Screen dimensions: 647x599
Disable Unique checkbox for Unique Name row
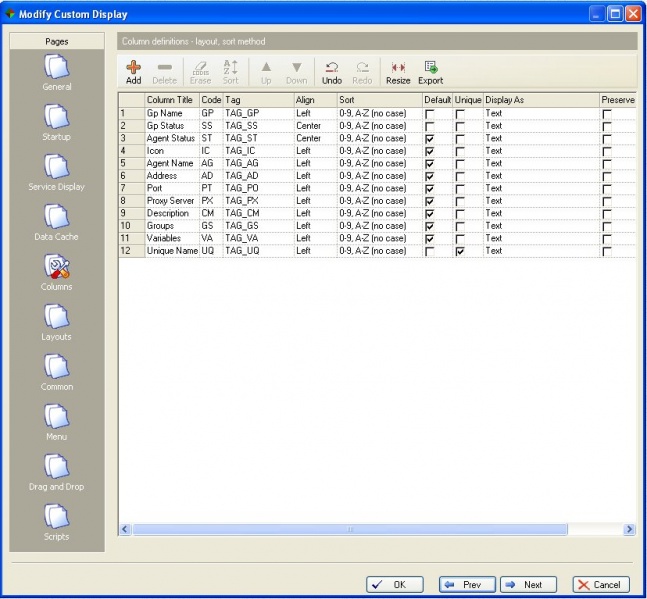click(x=460, y=252)
